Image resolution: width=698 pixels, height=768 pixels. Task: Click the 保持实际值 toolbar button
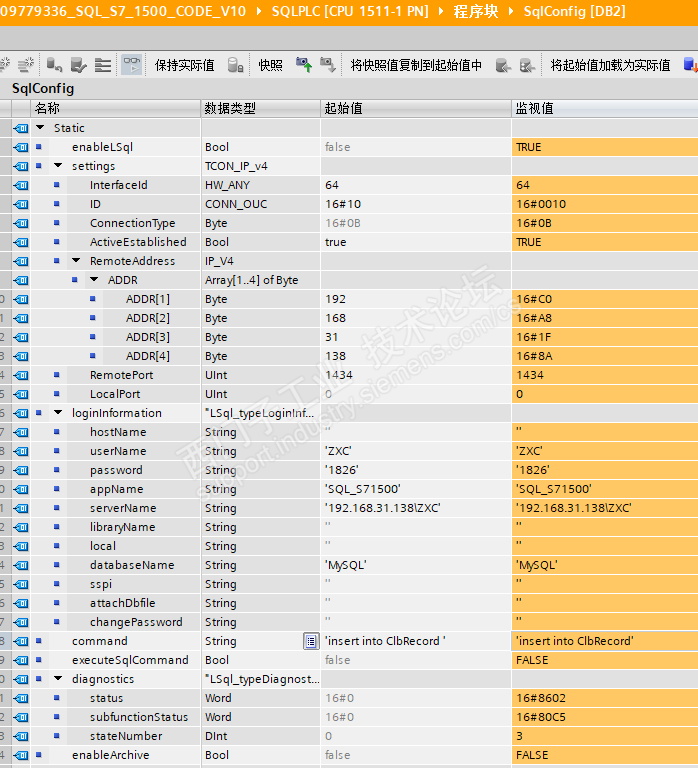tap(184, 65)
